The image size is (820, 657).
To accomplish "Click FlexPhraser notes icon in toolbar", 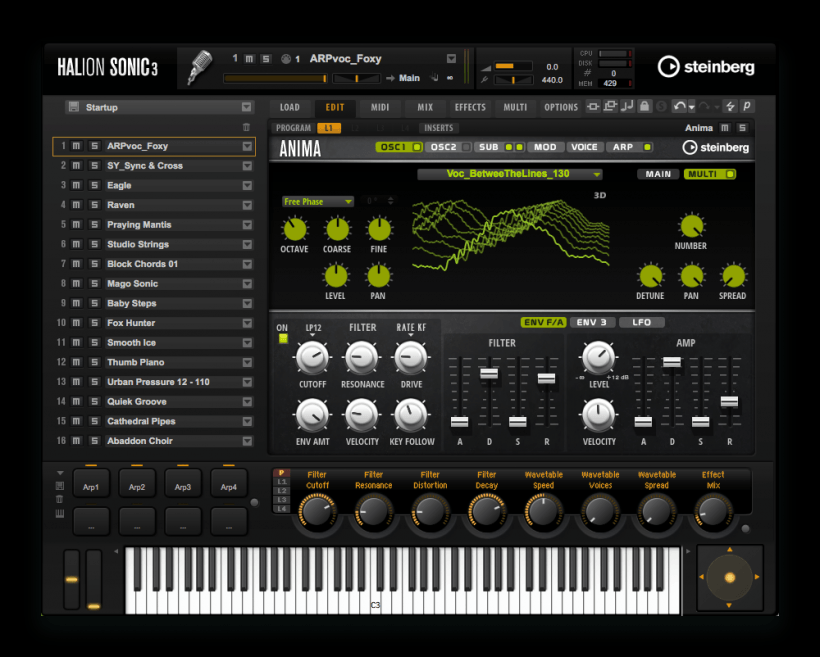I will (x=627, y=107).
